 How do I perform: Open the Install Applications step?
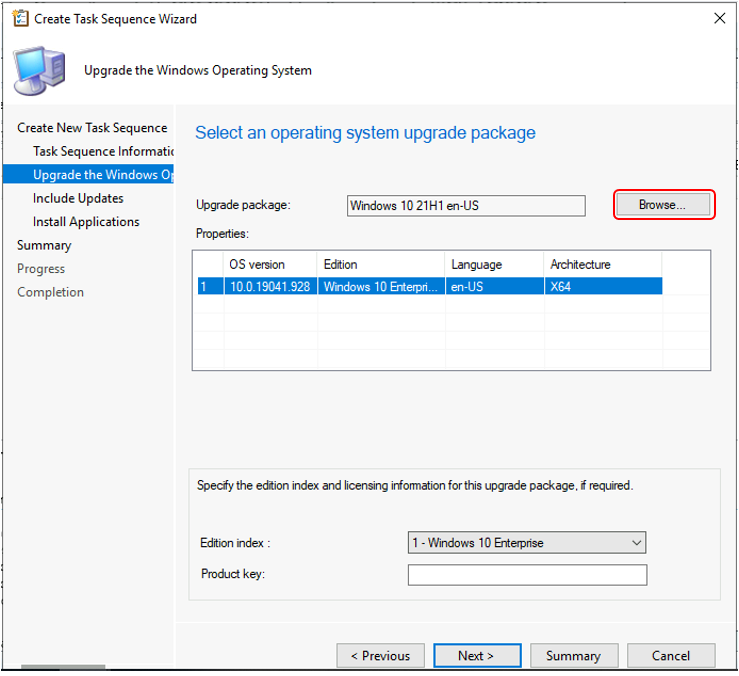pos(86,222)
